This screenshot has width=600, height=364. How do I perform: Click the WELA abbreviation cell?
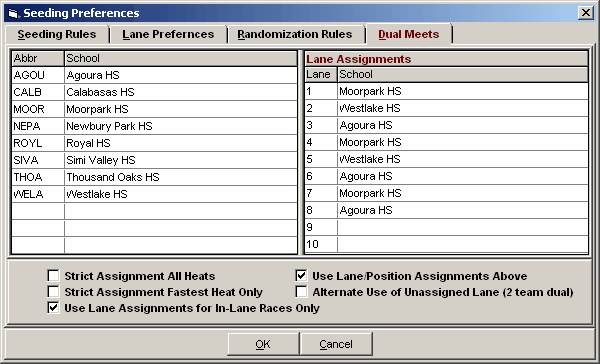coord(38,194)
